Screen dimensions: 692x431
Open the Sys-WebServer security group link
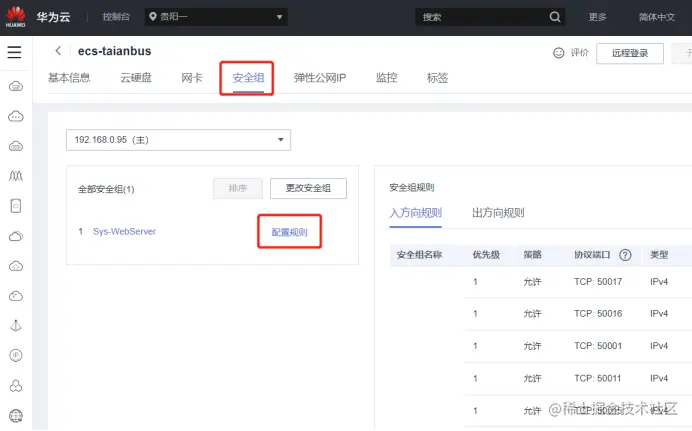point(124,231)
